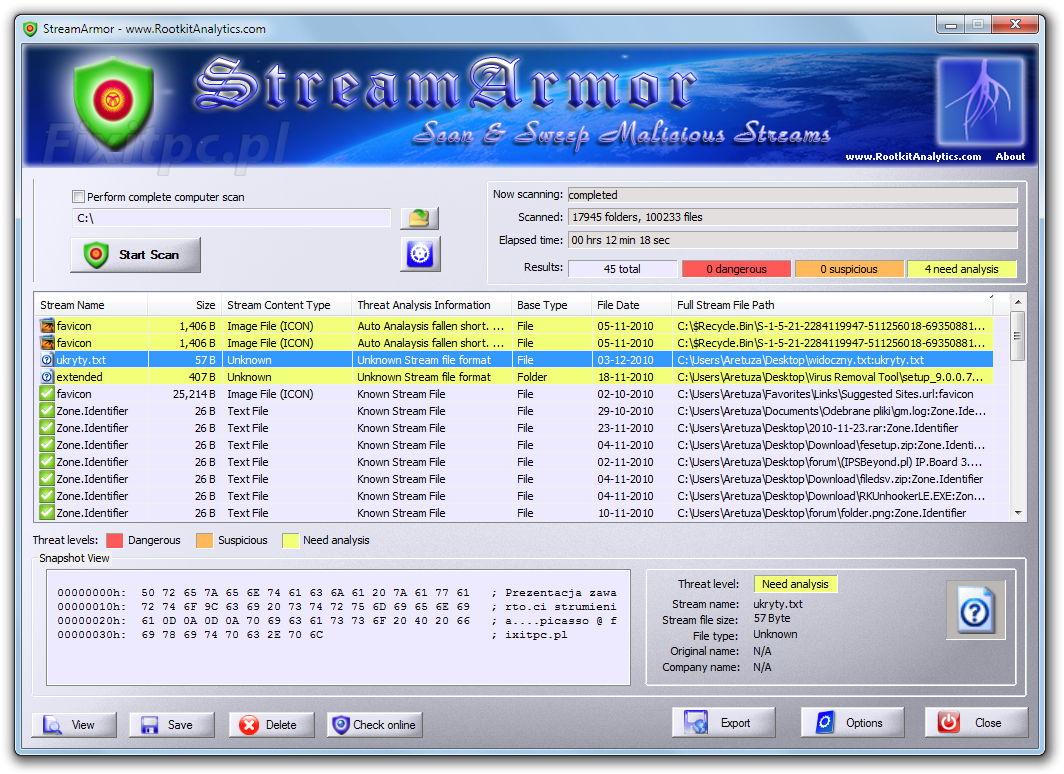Screen dimensions: 1064x774
Task: Click green check icon of 23-11-2010 Zone.Identifier row
Action: 47,428
